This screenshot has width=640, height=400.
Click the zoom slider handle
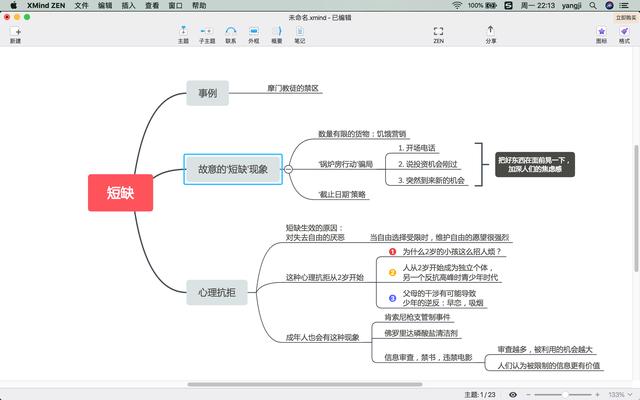565,395
